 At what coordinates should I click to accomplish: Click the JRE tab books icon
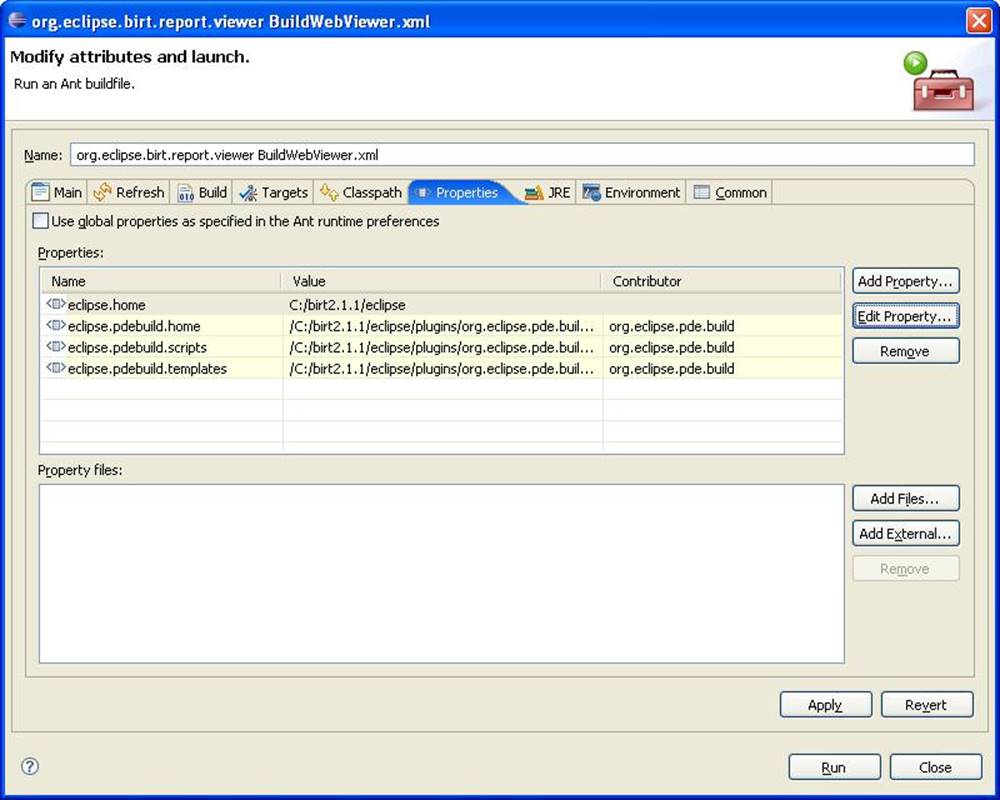534,193
